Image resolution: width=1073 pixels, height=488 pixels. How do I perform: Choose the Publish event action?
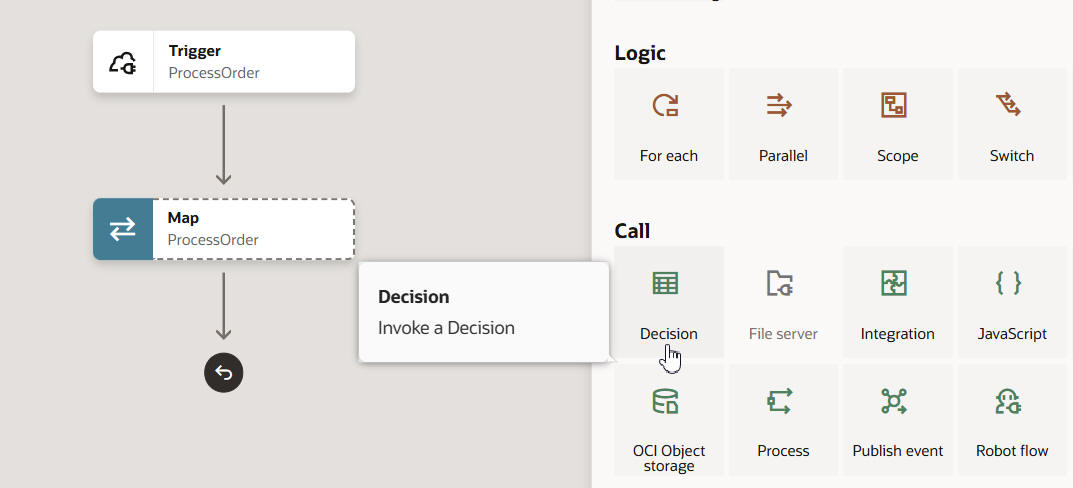tap(897, 420)
